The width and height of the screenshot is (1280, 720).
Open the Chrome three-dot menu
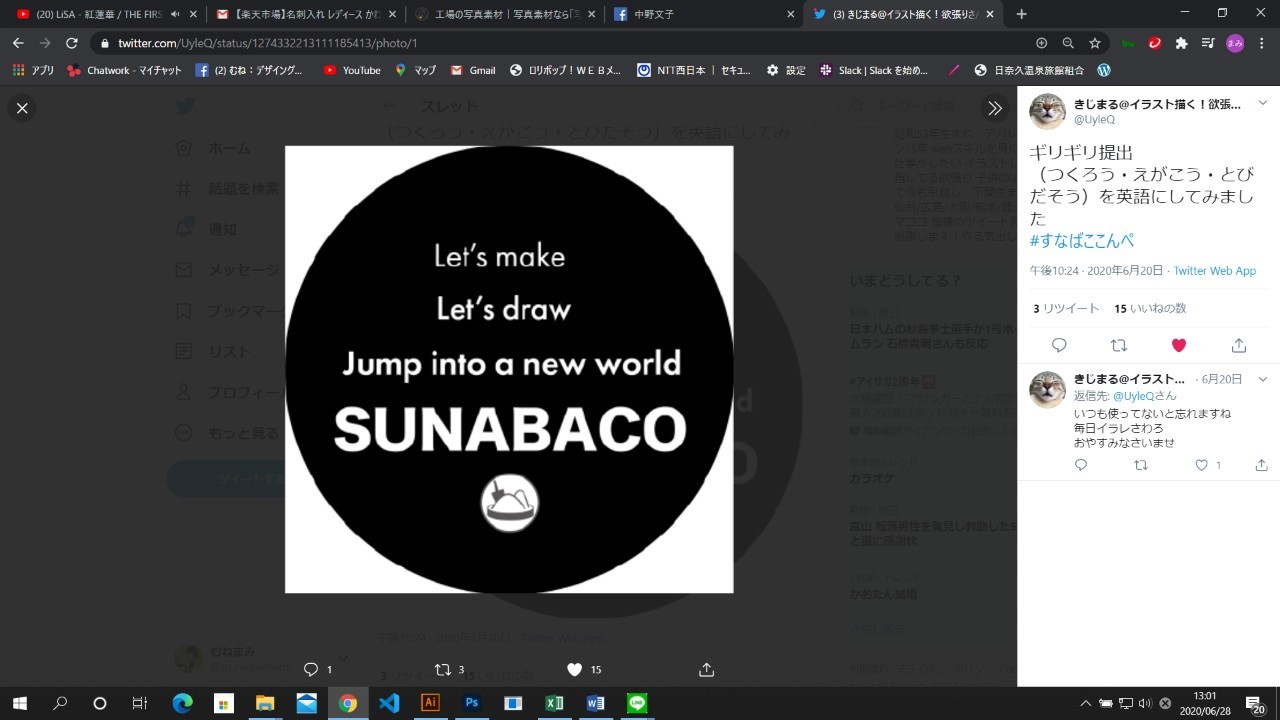1262,43
